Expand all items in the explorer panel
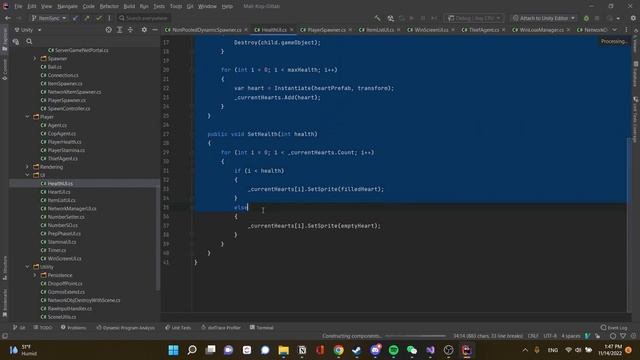640x360 pixels. click(x=120, y=30)
